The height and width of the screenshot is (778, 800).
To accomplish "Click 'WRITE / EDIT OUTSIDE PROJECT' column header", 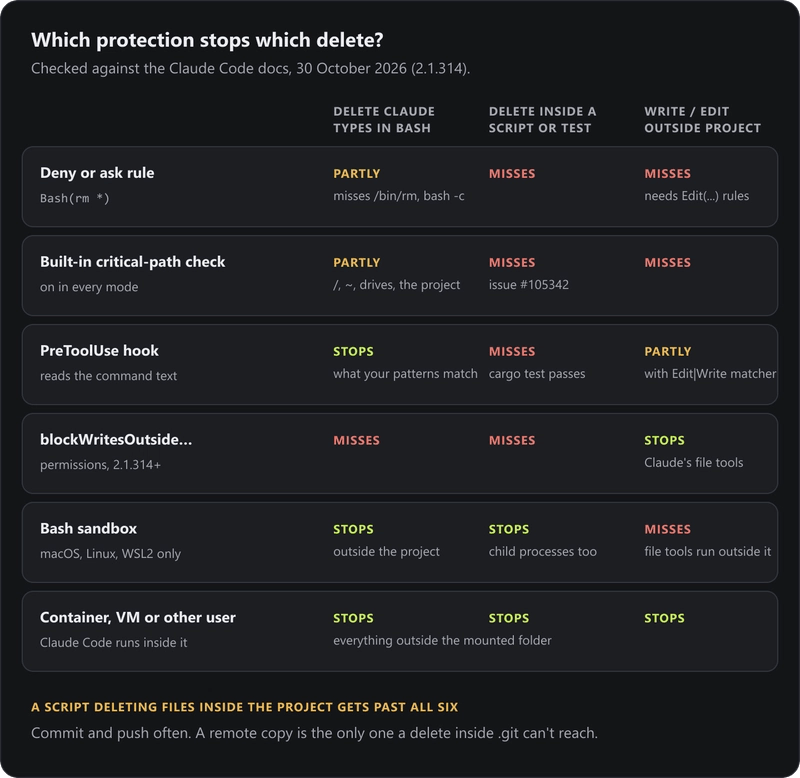I will 703,119.
